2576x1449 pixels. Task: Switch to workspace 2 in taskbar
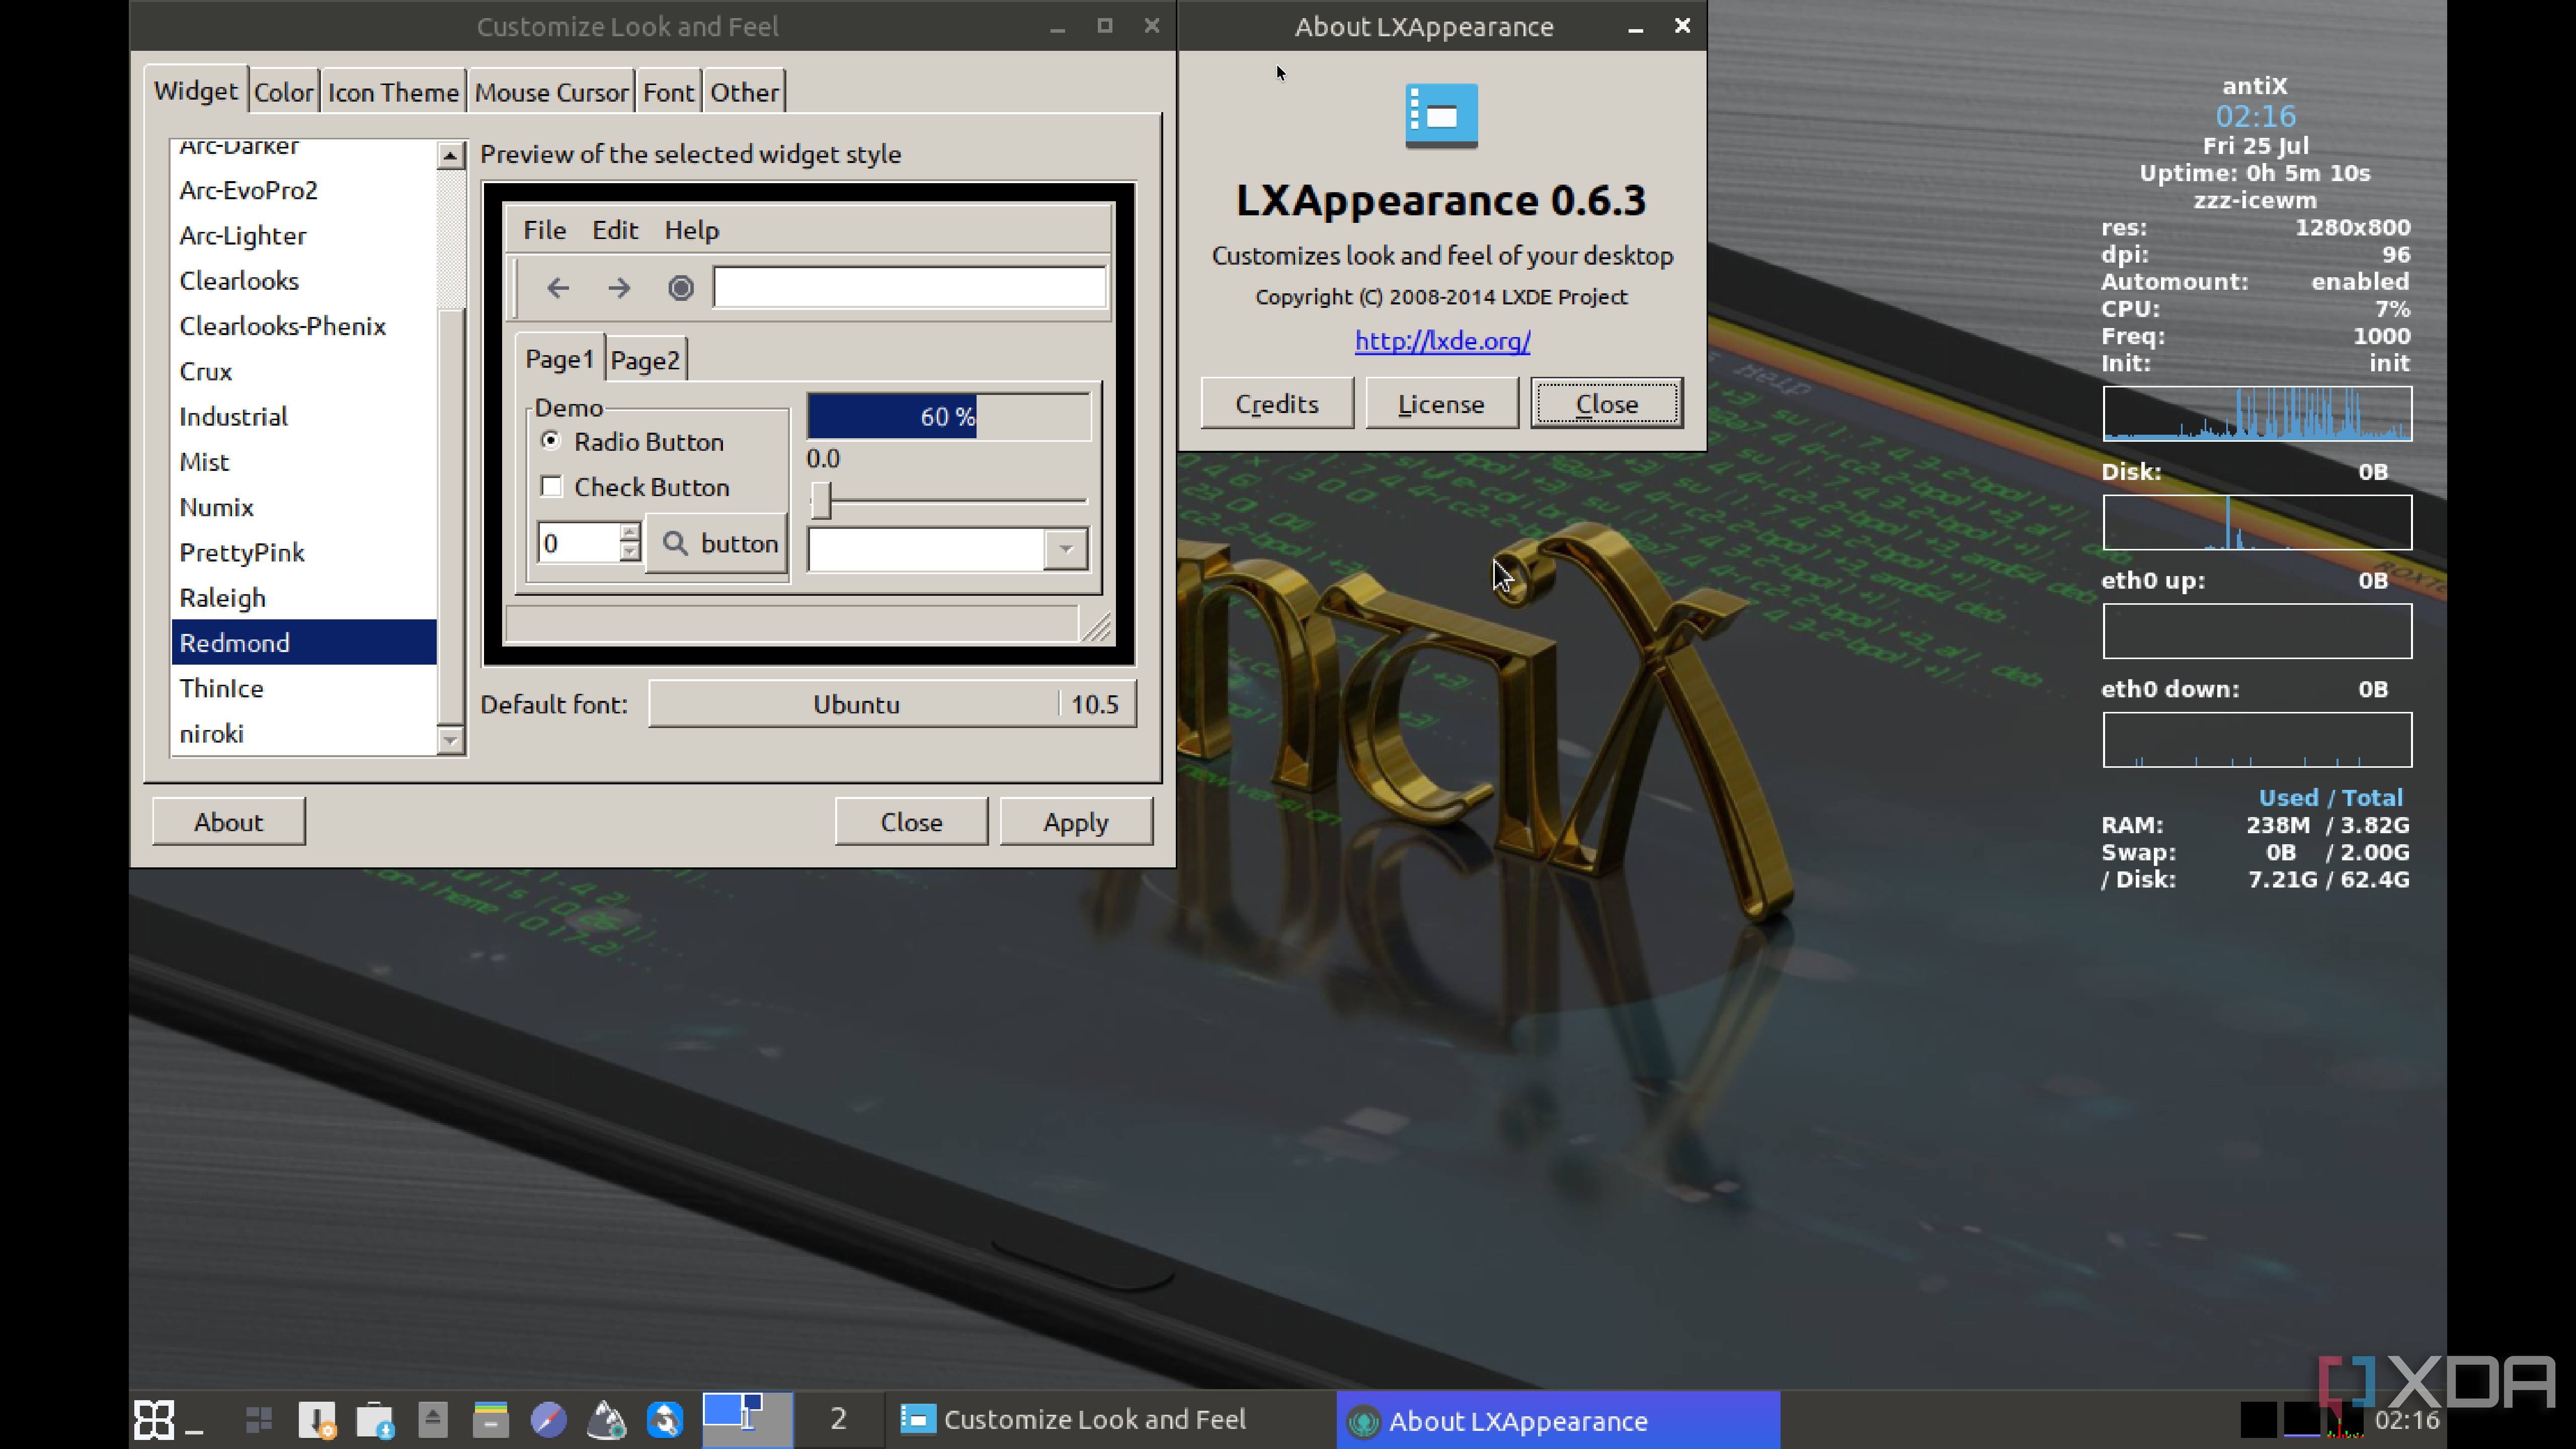click(x=838, y=1419)
